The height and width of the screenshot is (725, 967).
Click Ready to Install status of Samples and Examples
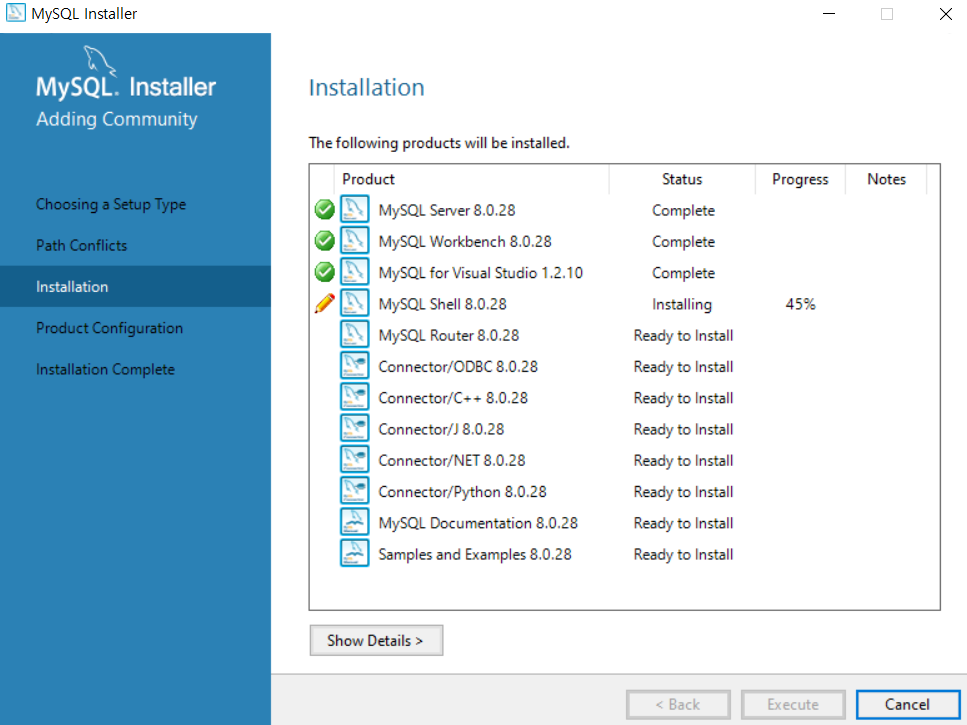[683, 555]
